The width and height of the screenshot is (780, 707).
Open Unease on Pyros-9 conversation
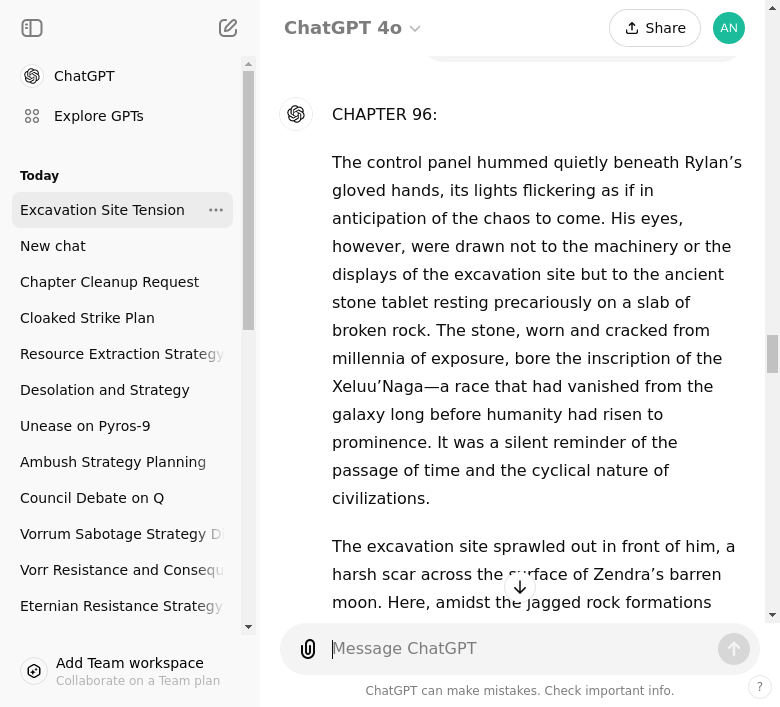(x=85, y=426)
